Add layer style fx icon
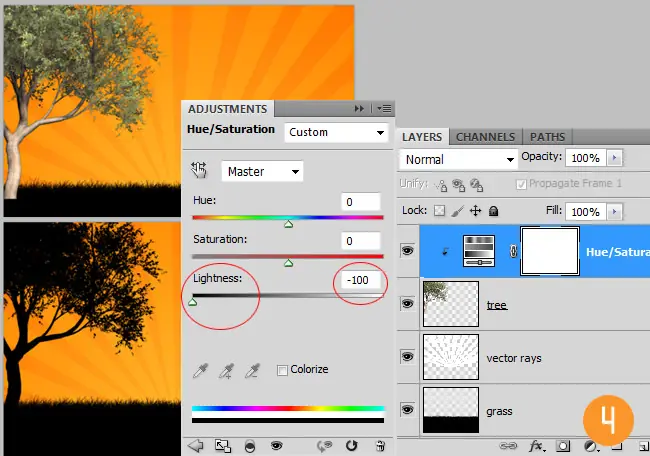The image size is (650, 456). click(537, 446)
